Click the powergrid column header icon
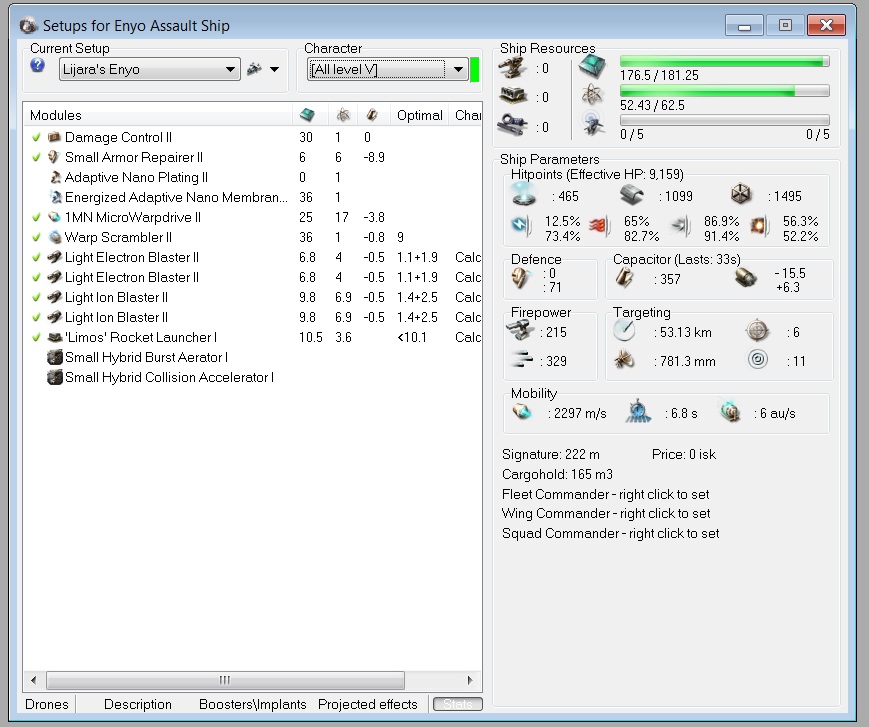Viewport: 869px width, 727px height. tap(343, 115)
